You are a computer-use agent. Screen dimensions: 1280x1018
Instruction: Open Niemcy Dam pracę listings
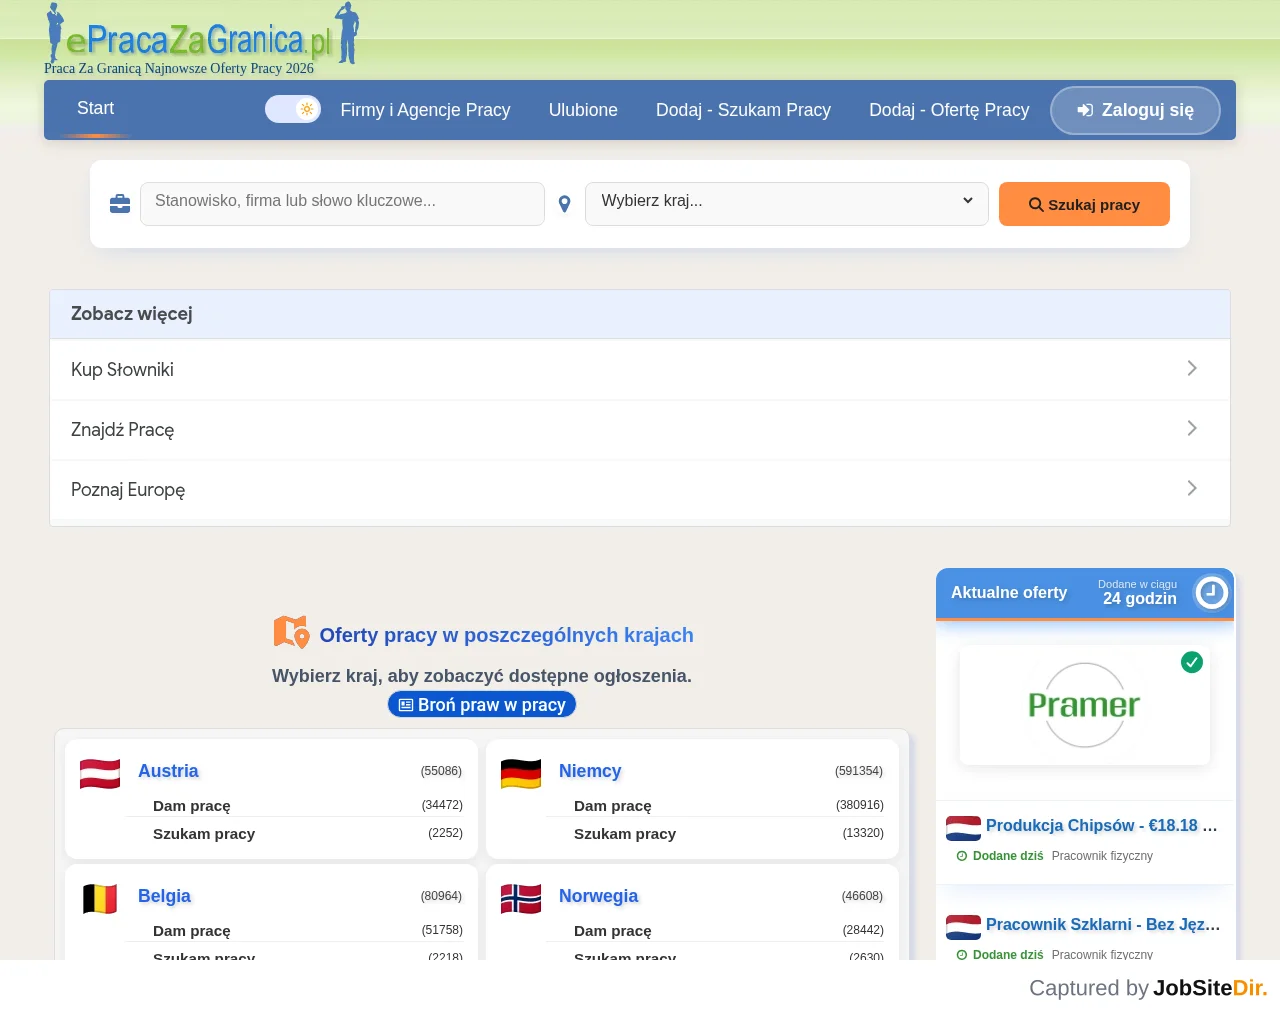pos(612,806)
